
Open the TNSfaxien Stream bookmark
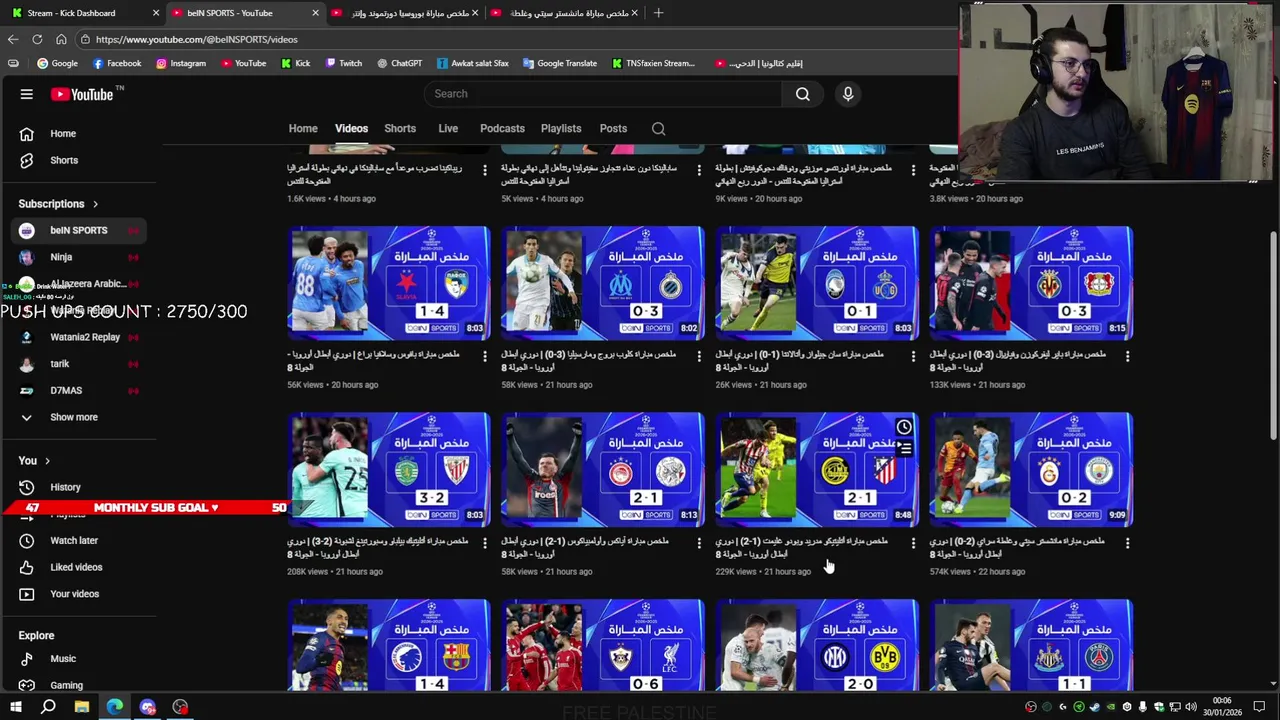point(653,63)
